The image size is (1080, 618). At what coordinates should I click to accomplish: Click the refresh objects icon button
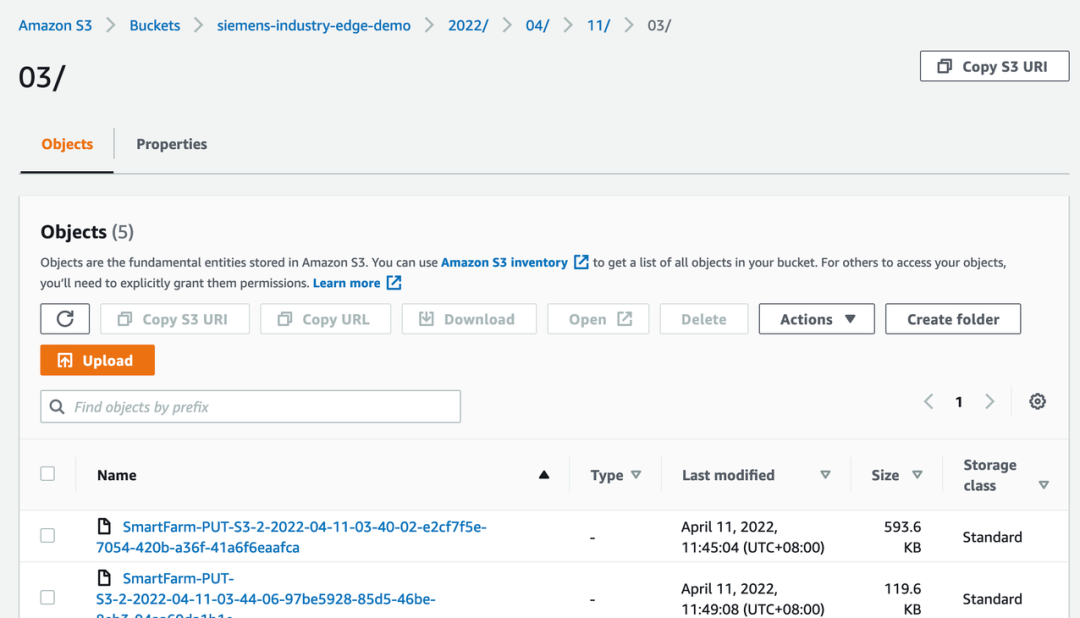click(x=65, y=319)
